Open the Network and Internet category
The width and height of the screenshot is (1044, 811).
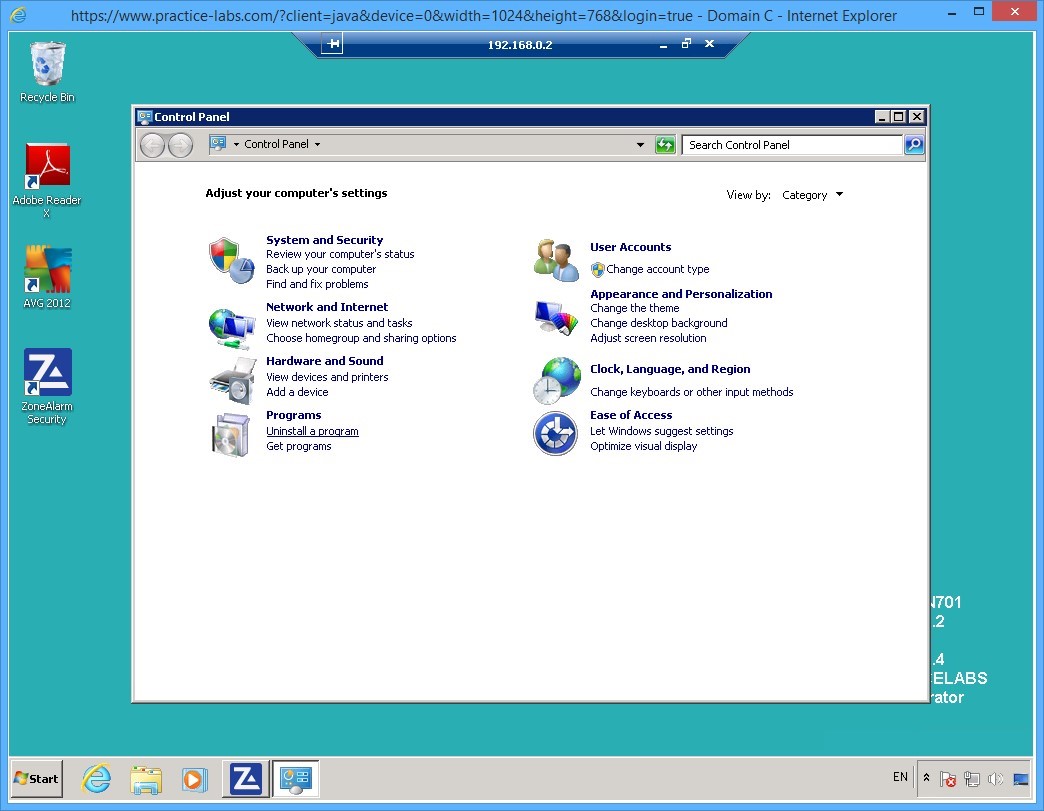point(326,307)
